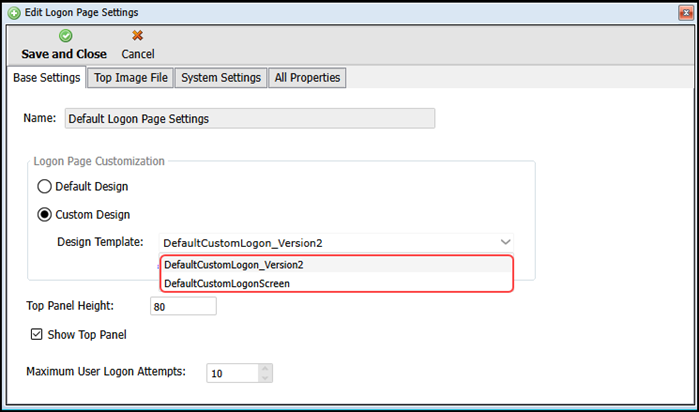Click the green plus icon in the title bar
699x412 pixels.
point(13,12)
